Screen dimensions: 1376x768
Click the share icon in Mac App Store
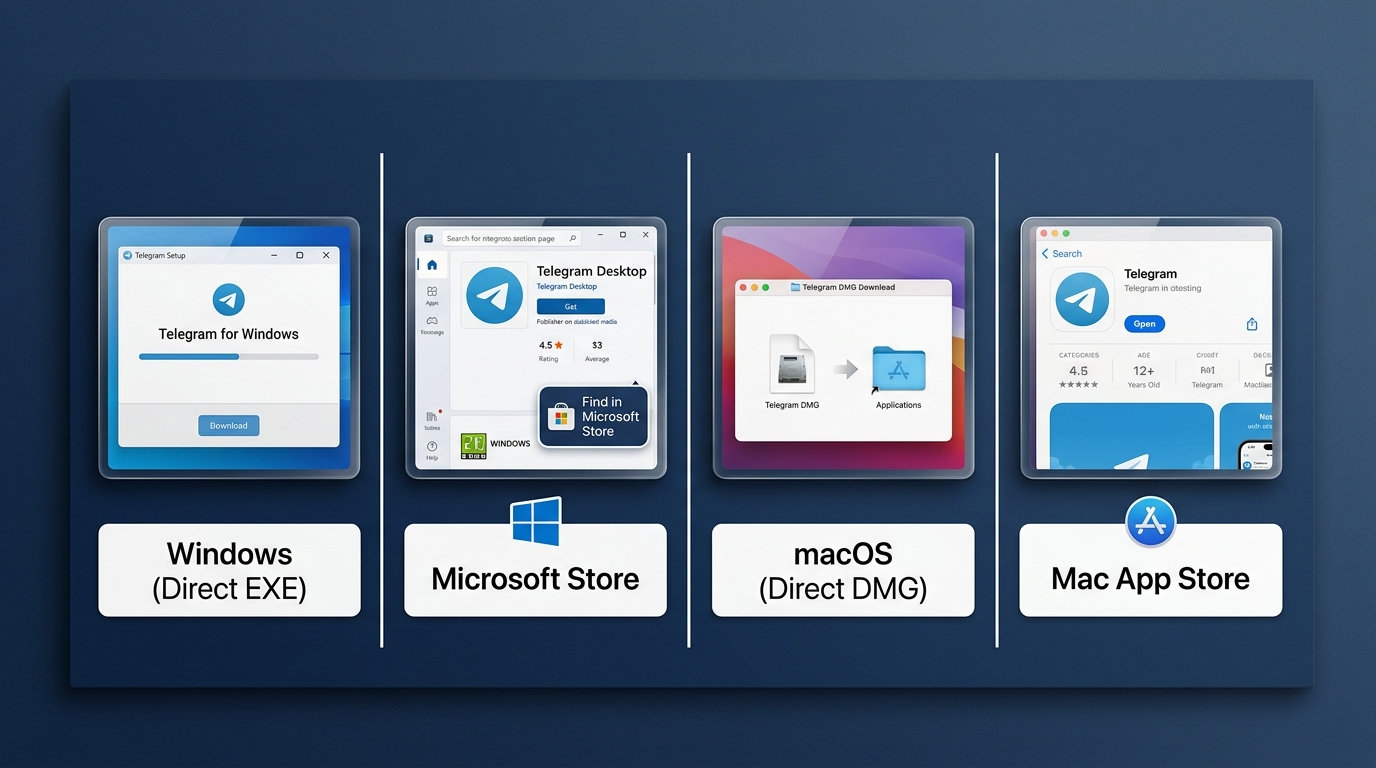(x=1252, y=324)
